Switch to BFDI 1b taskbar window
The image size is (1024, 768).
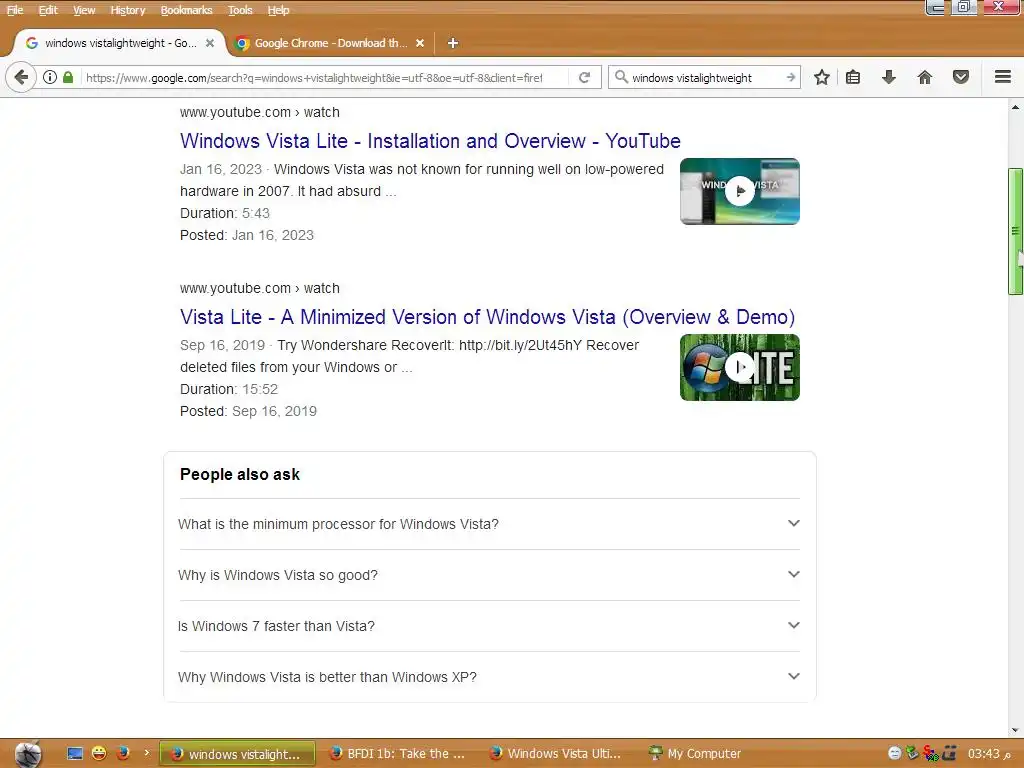point(397,754)
